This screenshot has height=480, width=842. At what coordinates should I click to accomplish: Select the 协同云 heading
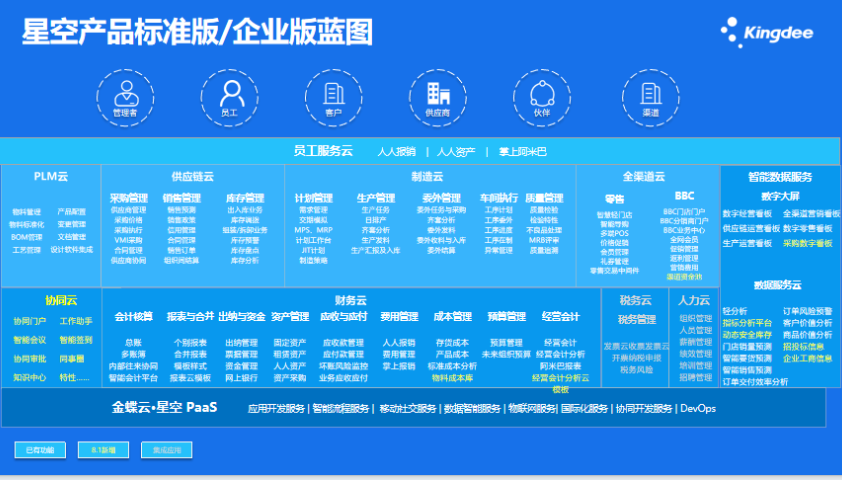point(61,300)
